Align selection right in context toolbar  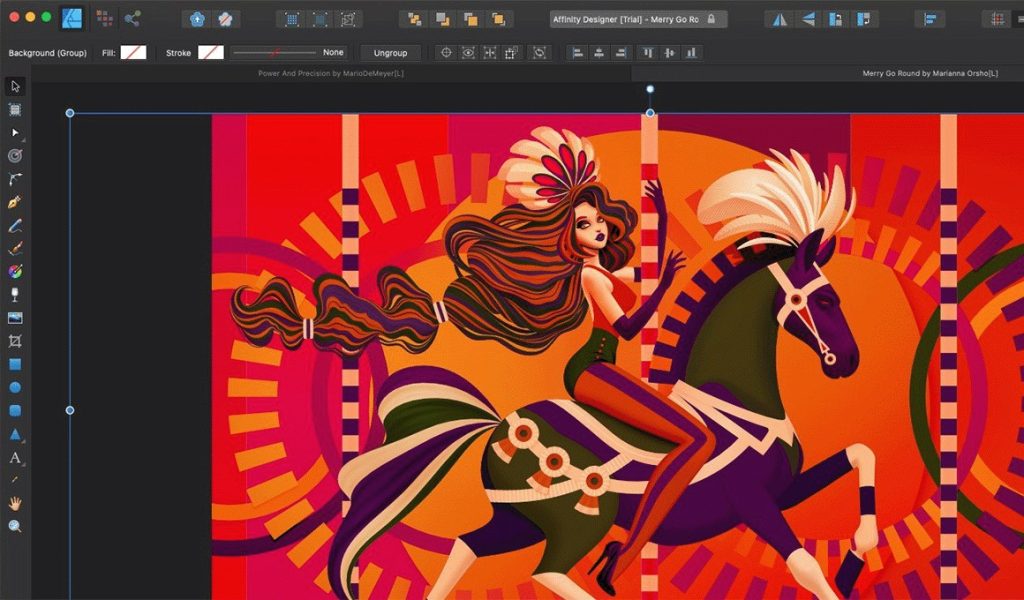(x=621, y=53)
